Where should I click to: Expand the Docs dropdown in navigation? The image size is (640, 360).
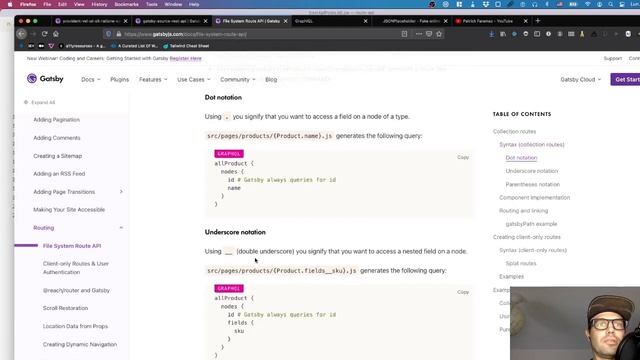91,79
